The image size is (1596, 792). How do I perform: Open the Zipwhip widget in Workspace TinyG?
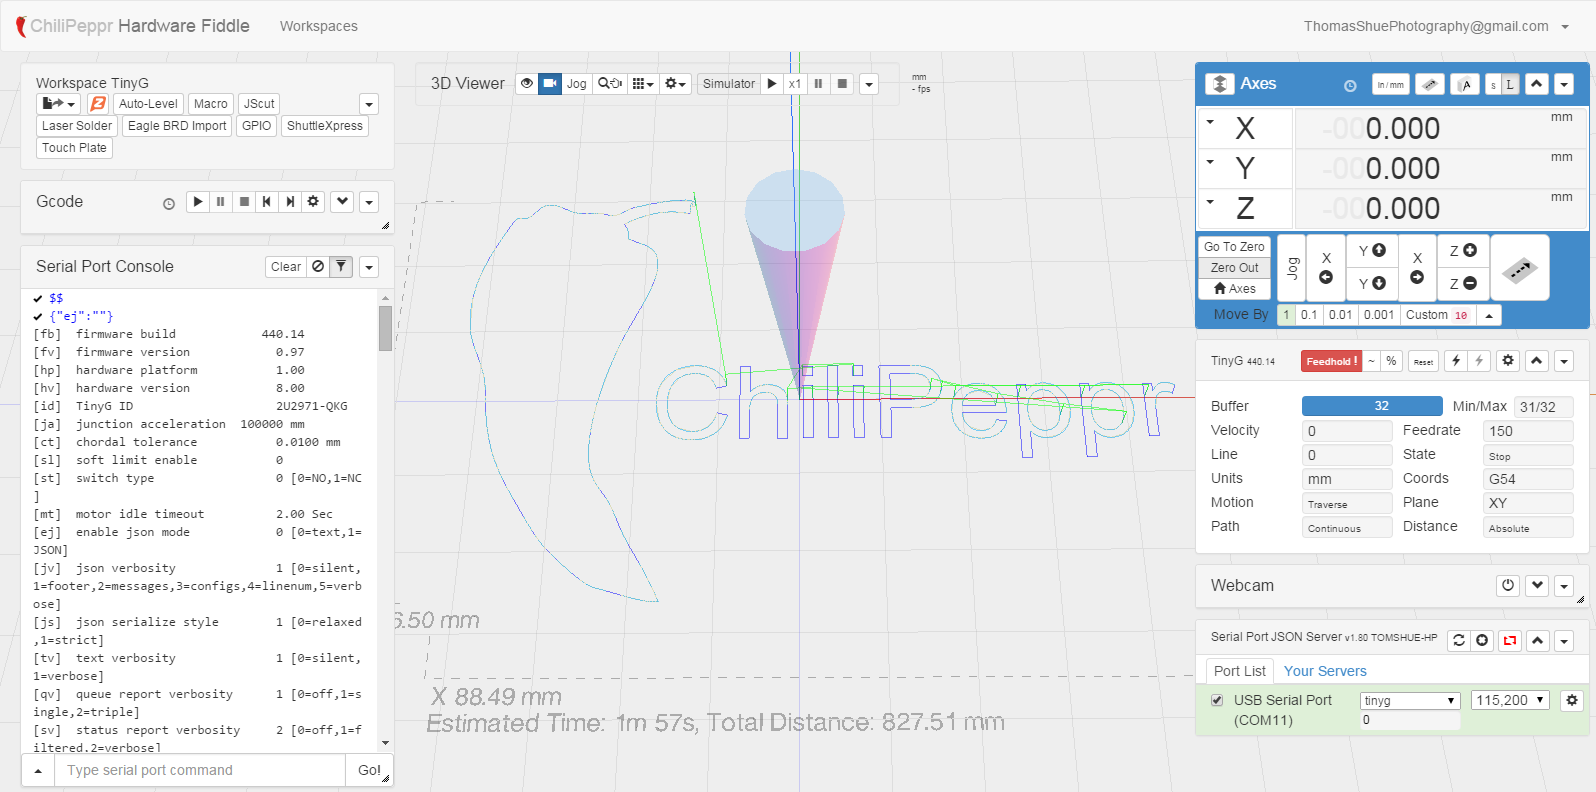(x=98, y=104)
